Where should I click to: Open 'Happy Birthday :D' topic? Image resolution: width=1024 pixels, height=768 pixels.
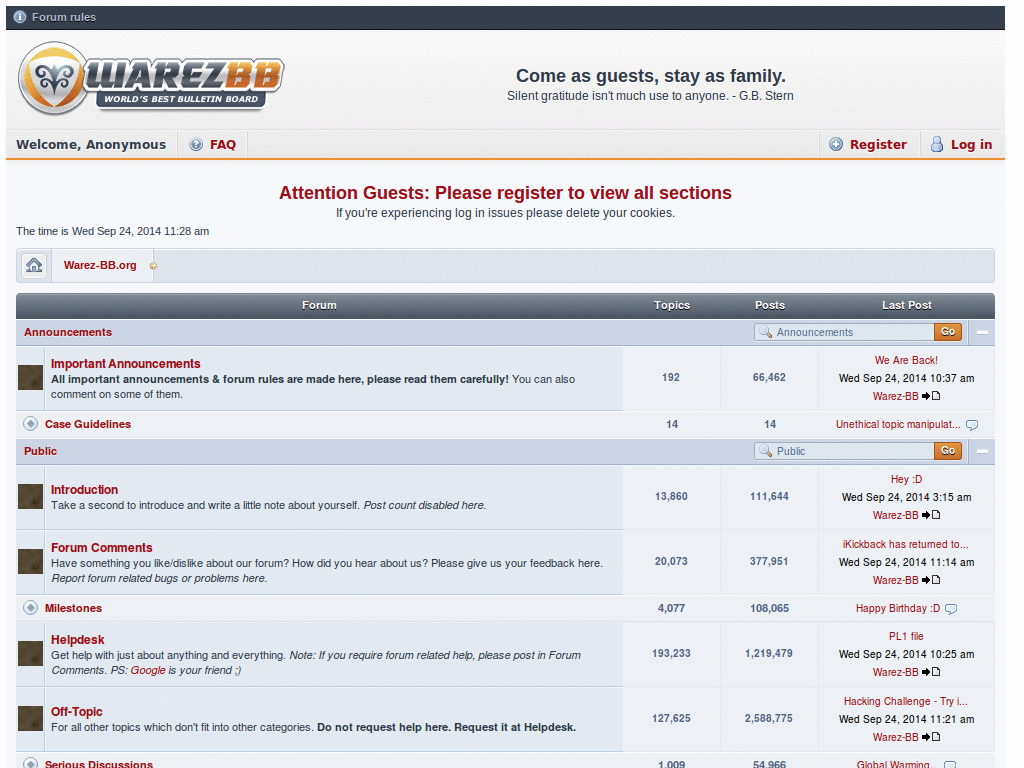pyautogui.click(x=898, y=608)
